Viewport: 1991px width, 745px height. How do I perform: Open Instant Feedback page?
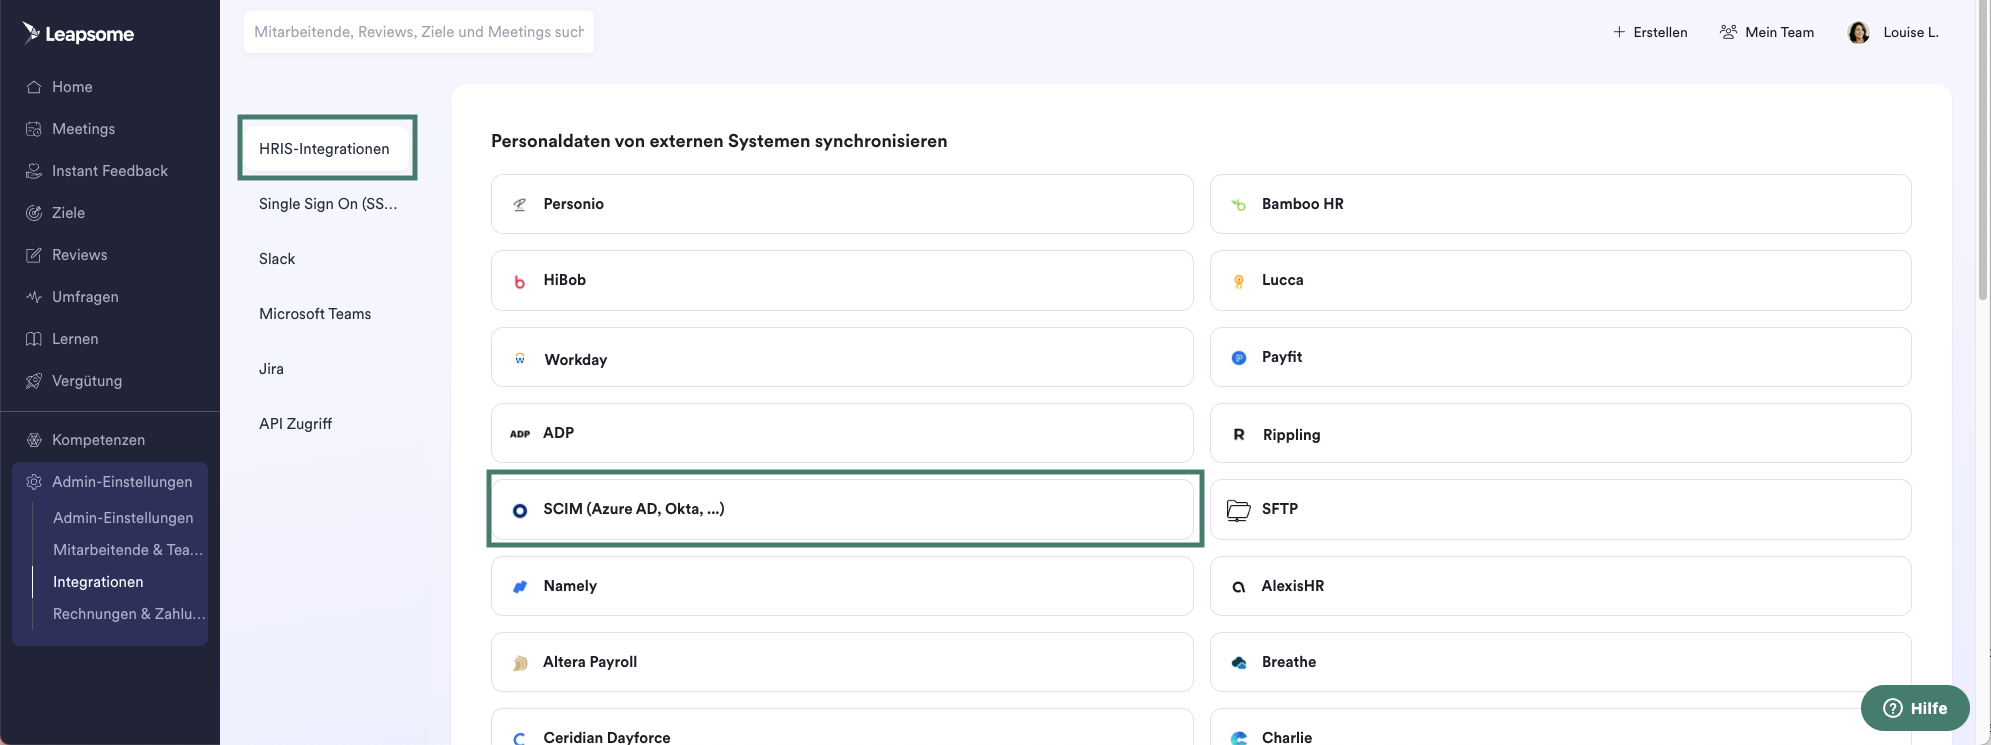pos(110,171)
